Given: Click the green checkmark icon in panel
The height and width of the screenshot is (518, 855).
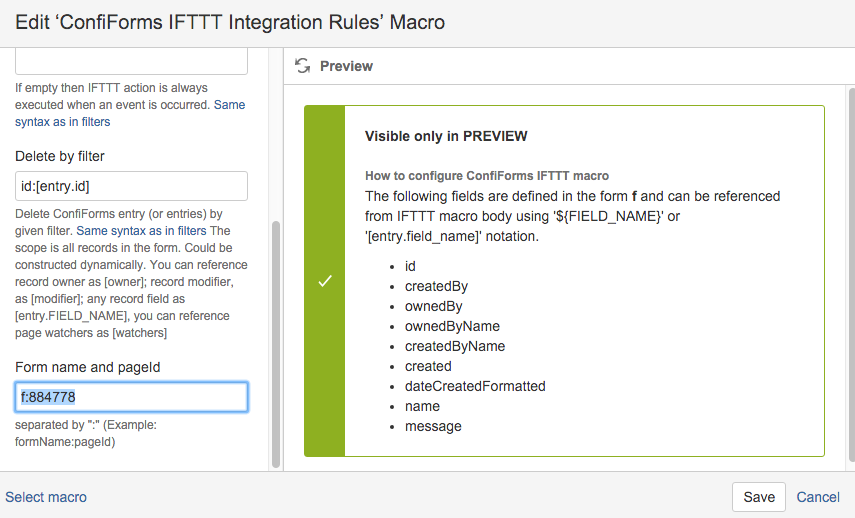Looking at the screenshot, I should [325, 281].
